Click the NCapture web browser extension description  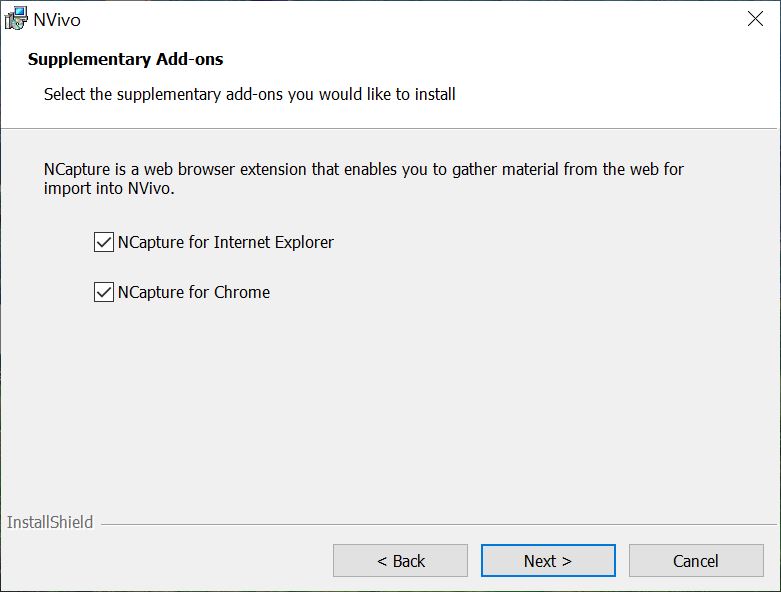(364, 179)
